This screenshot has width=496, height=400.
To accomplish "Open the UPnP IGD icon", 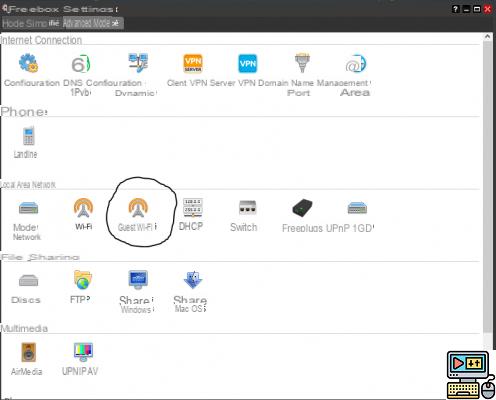I will tap(357, 208).
